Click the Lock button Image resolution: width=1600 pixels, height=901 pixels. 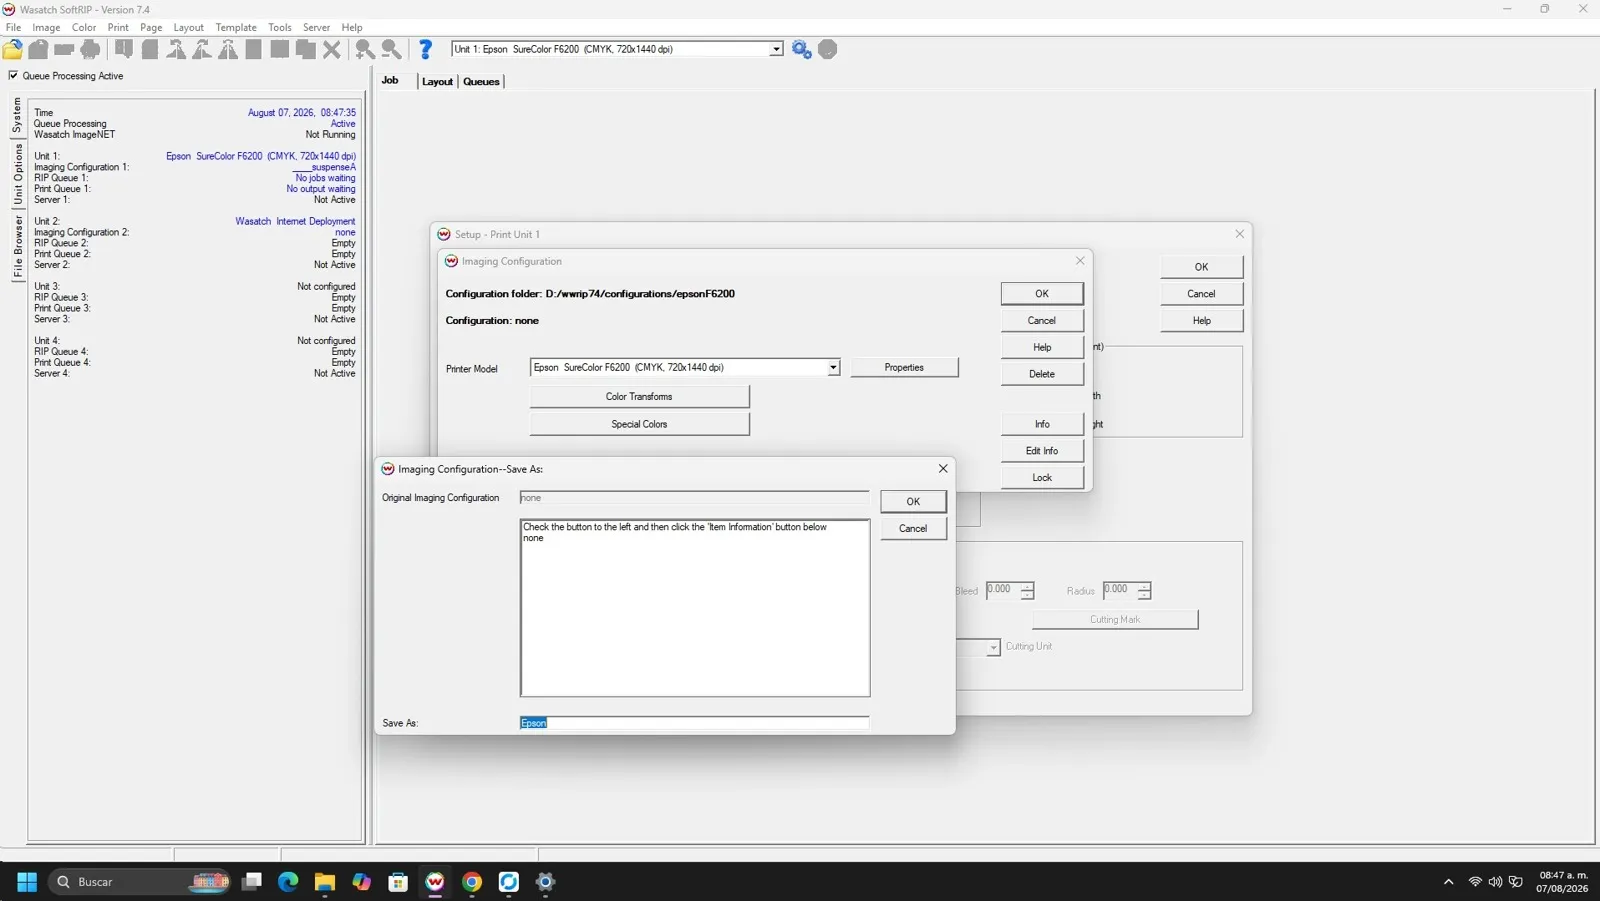tap(1042, 477)
